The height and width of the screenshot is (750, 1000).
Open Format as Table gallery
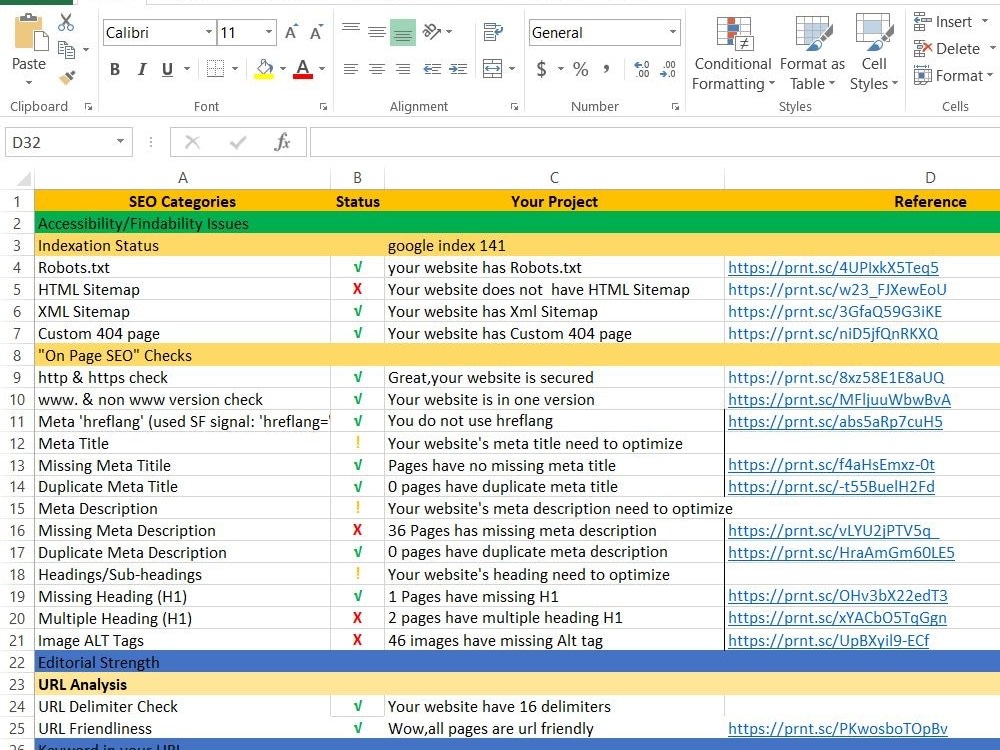812,54
